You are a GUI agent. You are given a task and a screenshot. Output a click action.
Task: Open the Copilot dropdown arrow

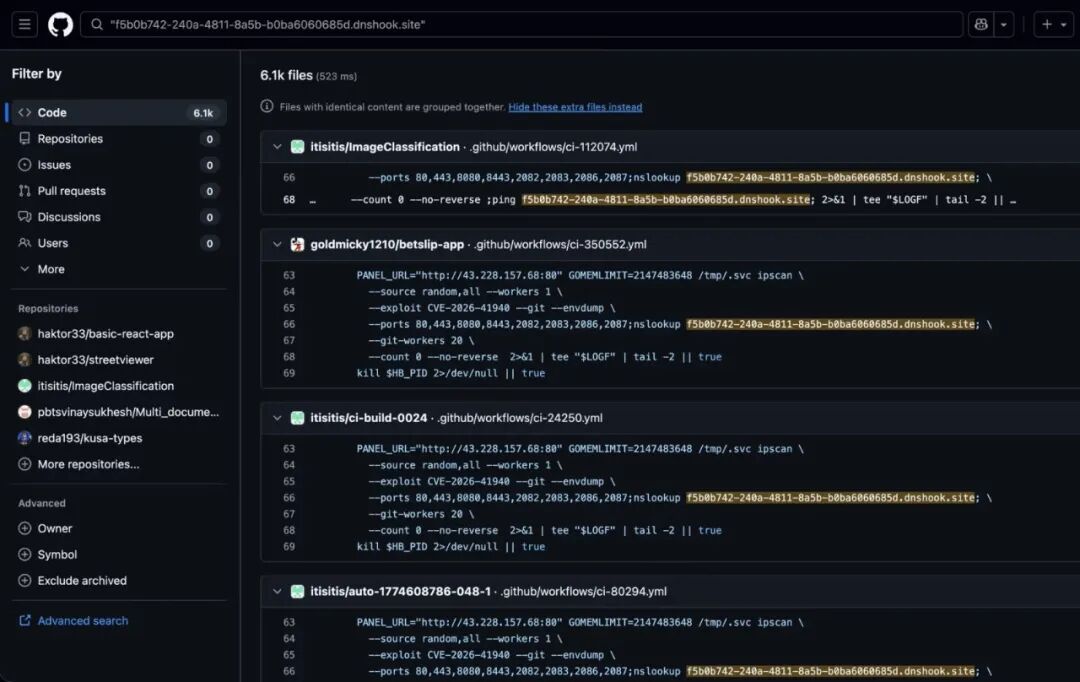1004,25
